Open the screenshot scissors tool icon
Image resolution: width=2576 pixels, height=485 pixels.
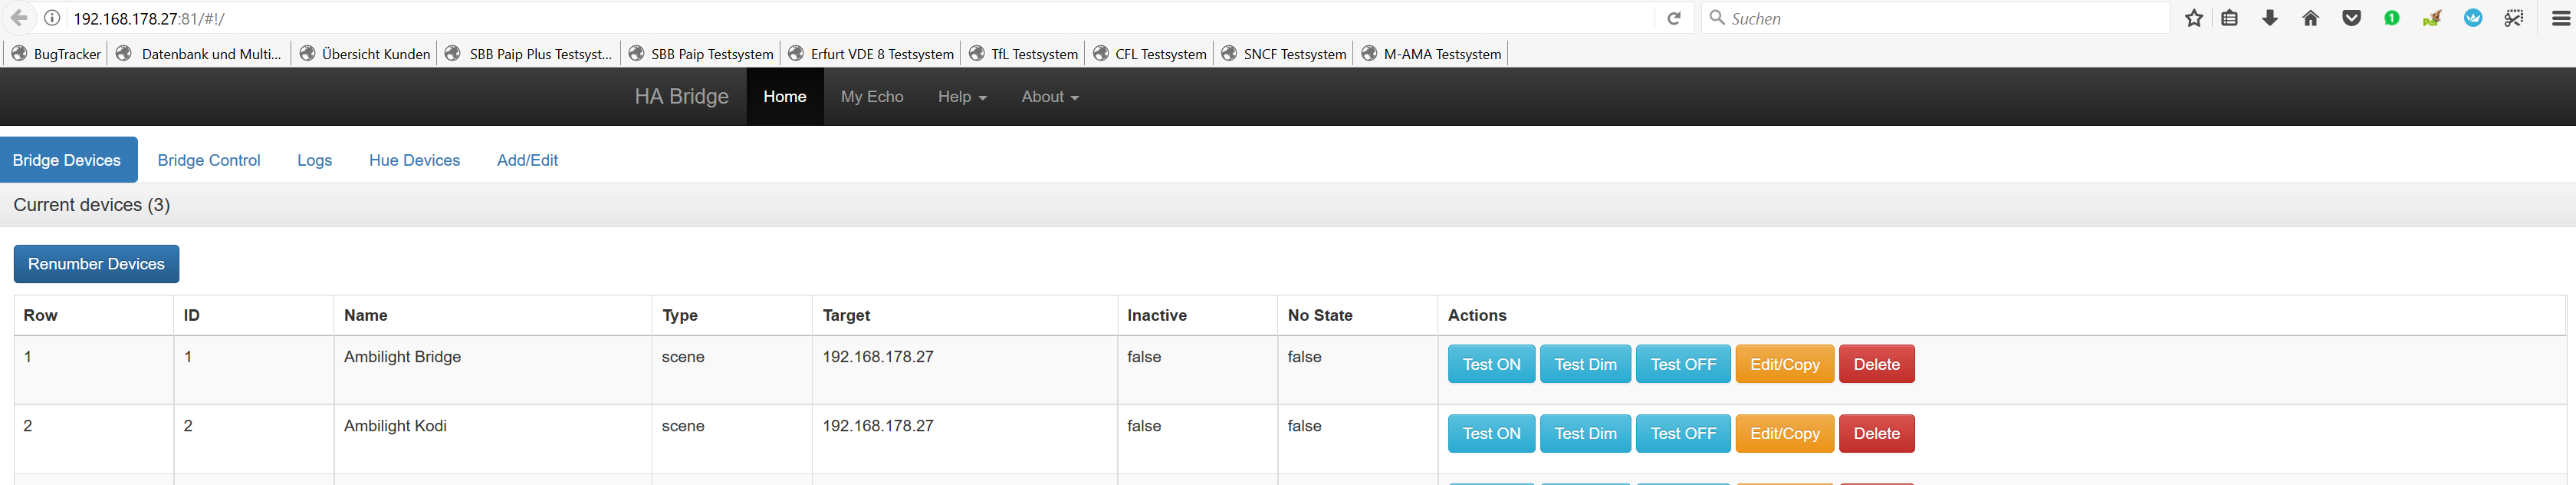coord(2513,18)
